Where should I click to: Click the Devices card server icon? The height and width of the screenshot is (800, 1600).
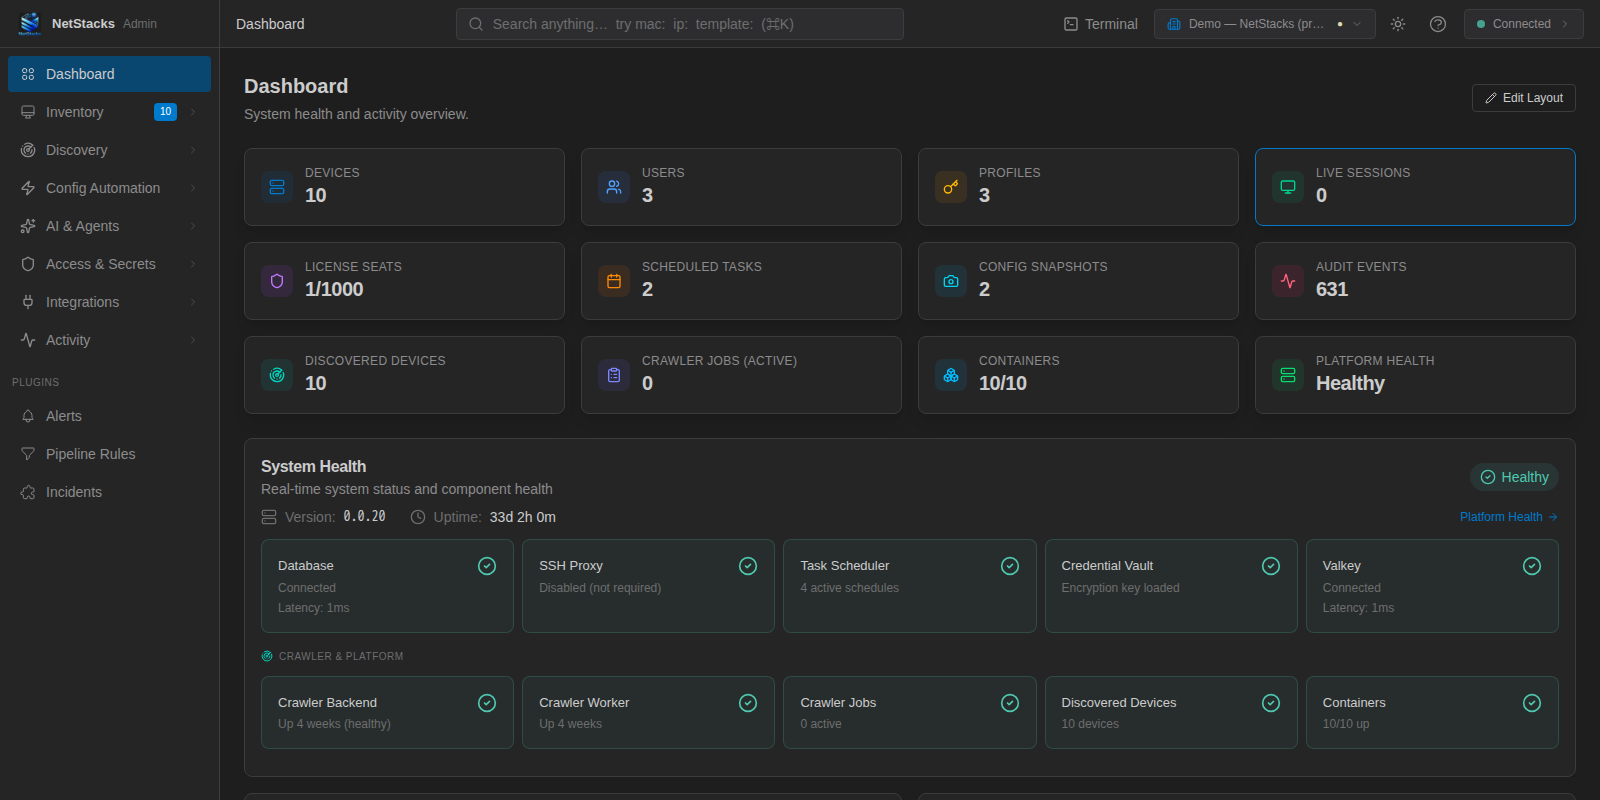(x=277, y=187)
